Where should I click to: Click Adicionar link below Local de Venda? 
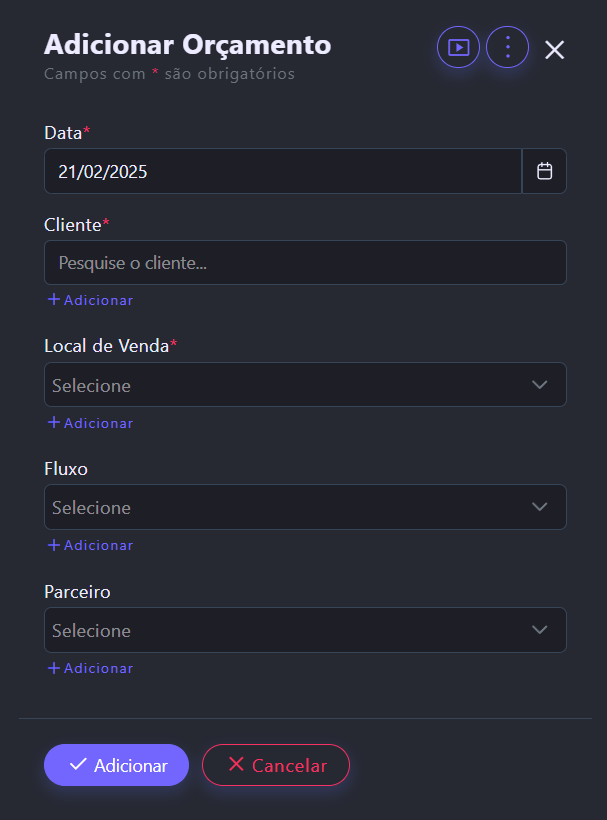point(90,423)
